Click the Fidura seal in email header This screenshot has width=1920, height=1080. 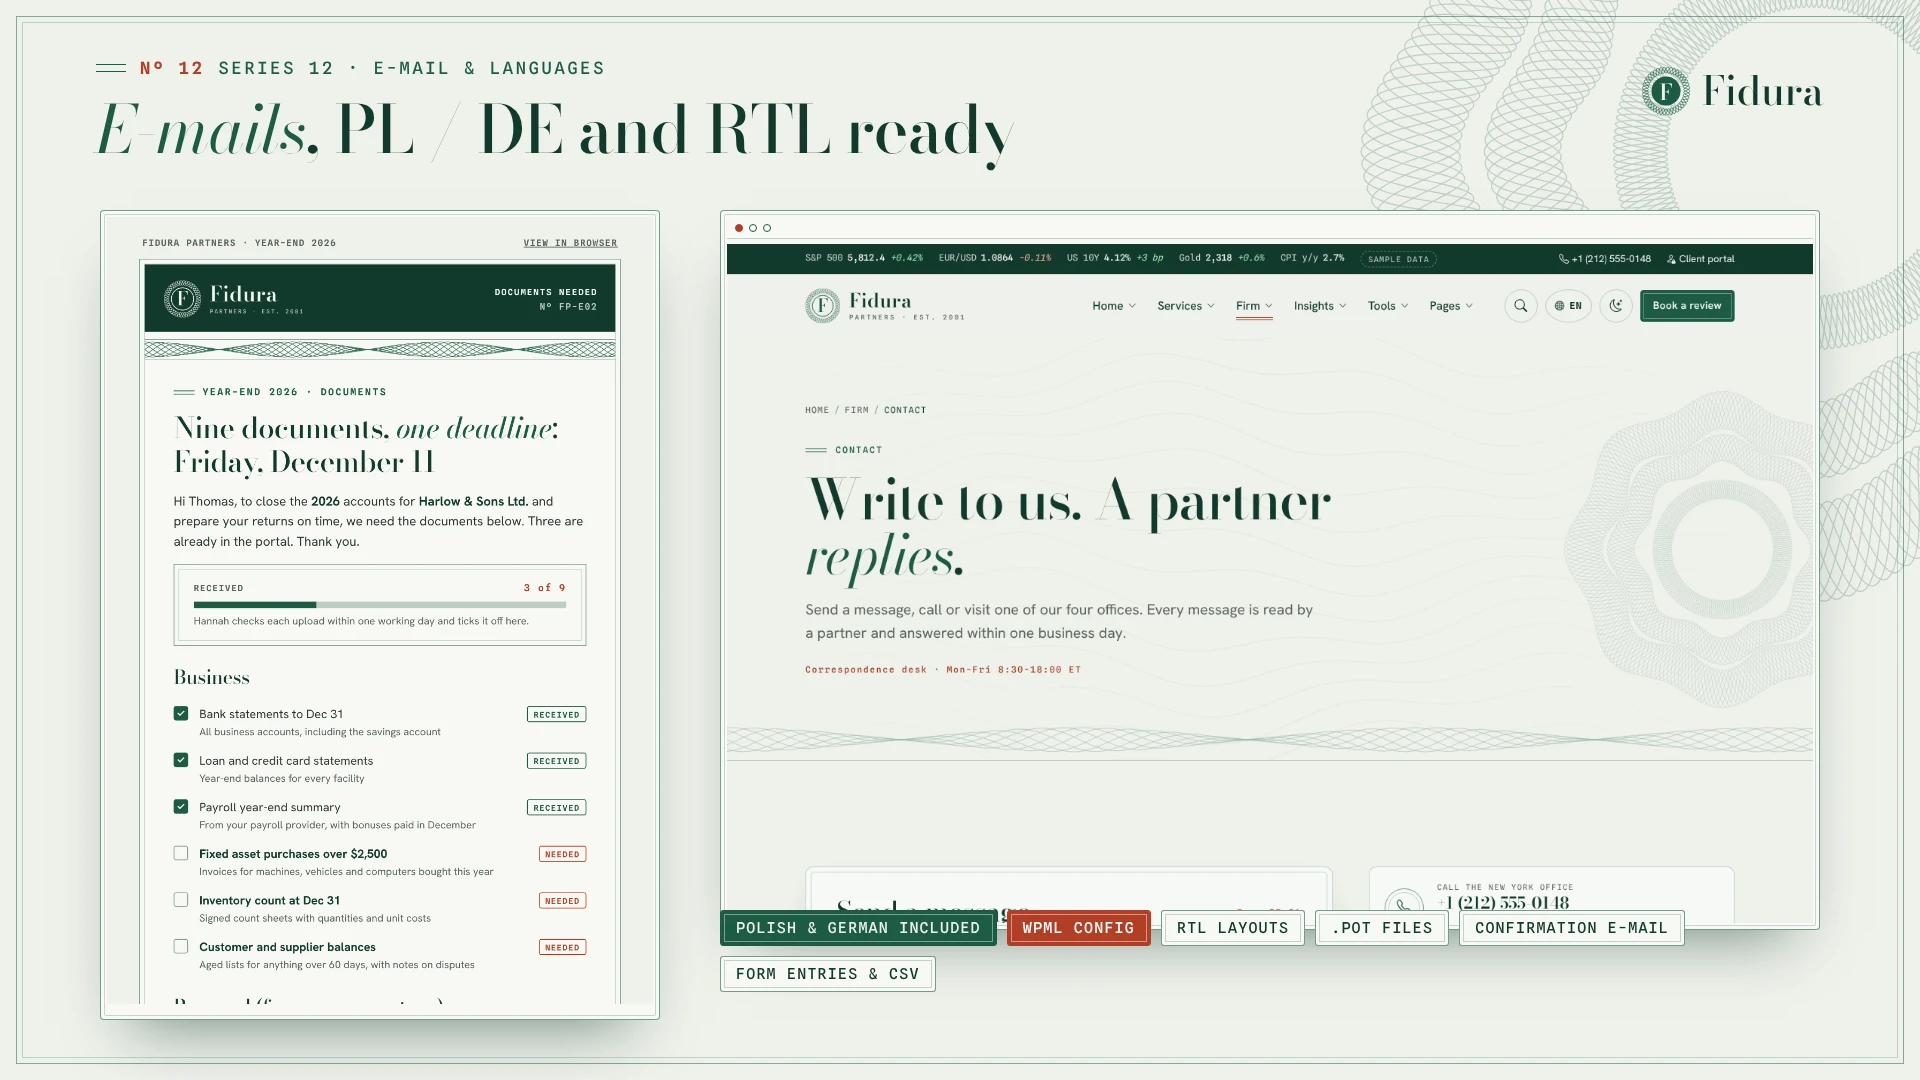pyautogui.click(x=182, y=298)
